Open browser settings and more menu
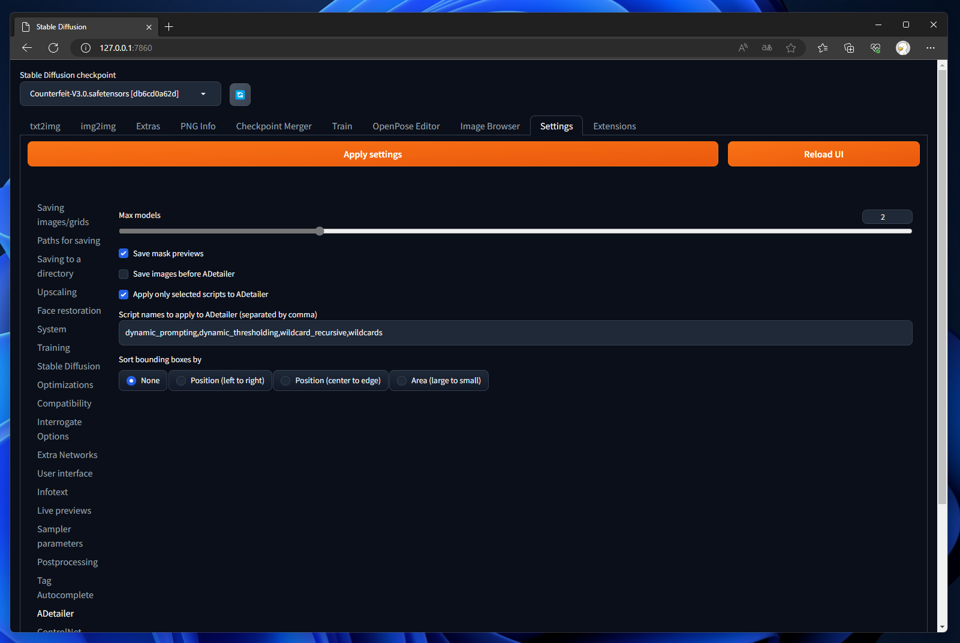The width and height of the screenshot is (960, 643). coord(930,48)
